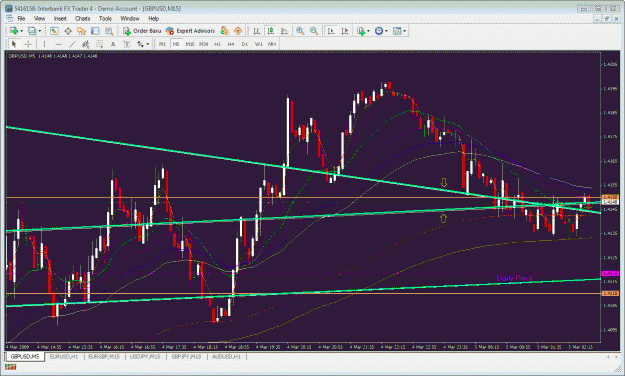Open the Data Window crosshair-circle icon
This screenshot has height=376, width=625.
68,31
